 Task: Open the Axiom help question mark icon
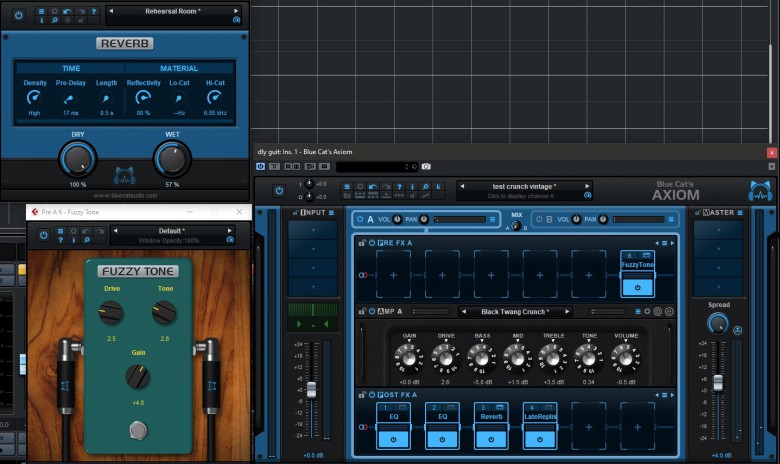pyautogui.click(x=399, y=186)
